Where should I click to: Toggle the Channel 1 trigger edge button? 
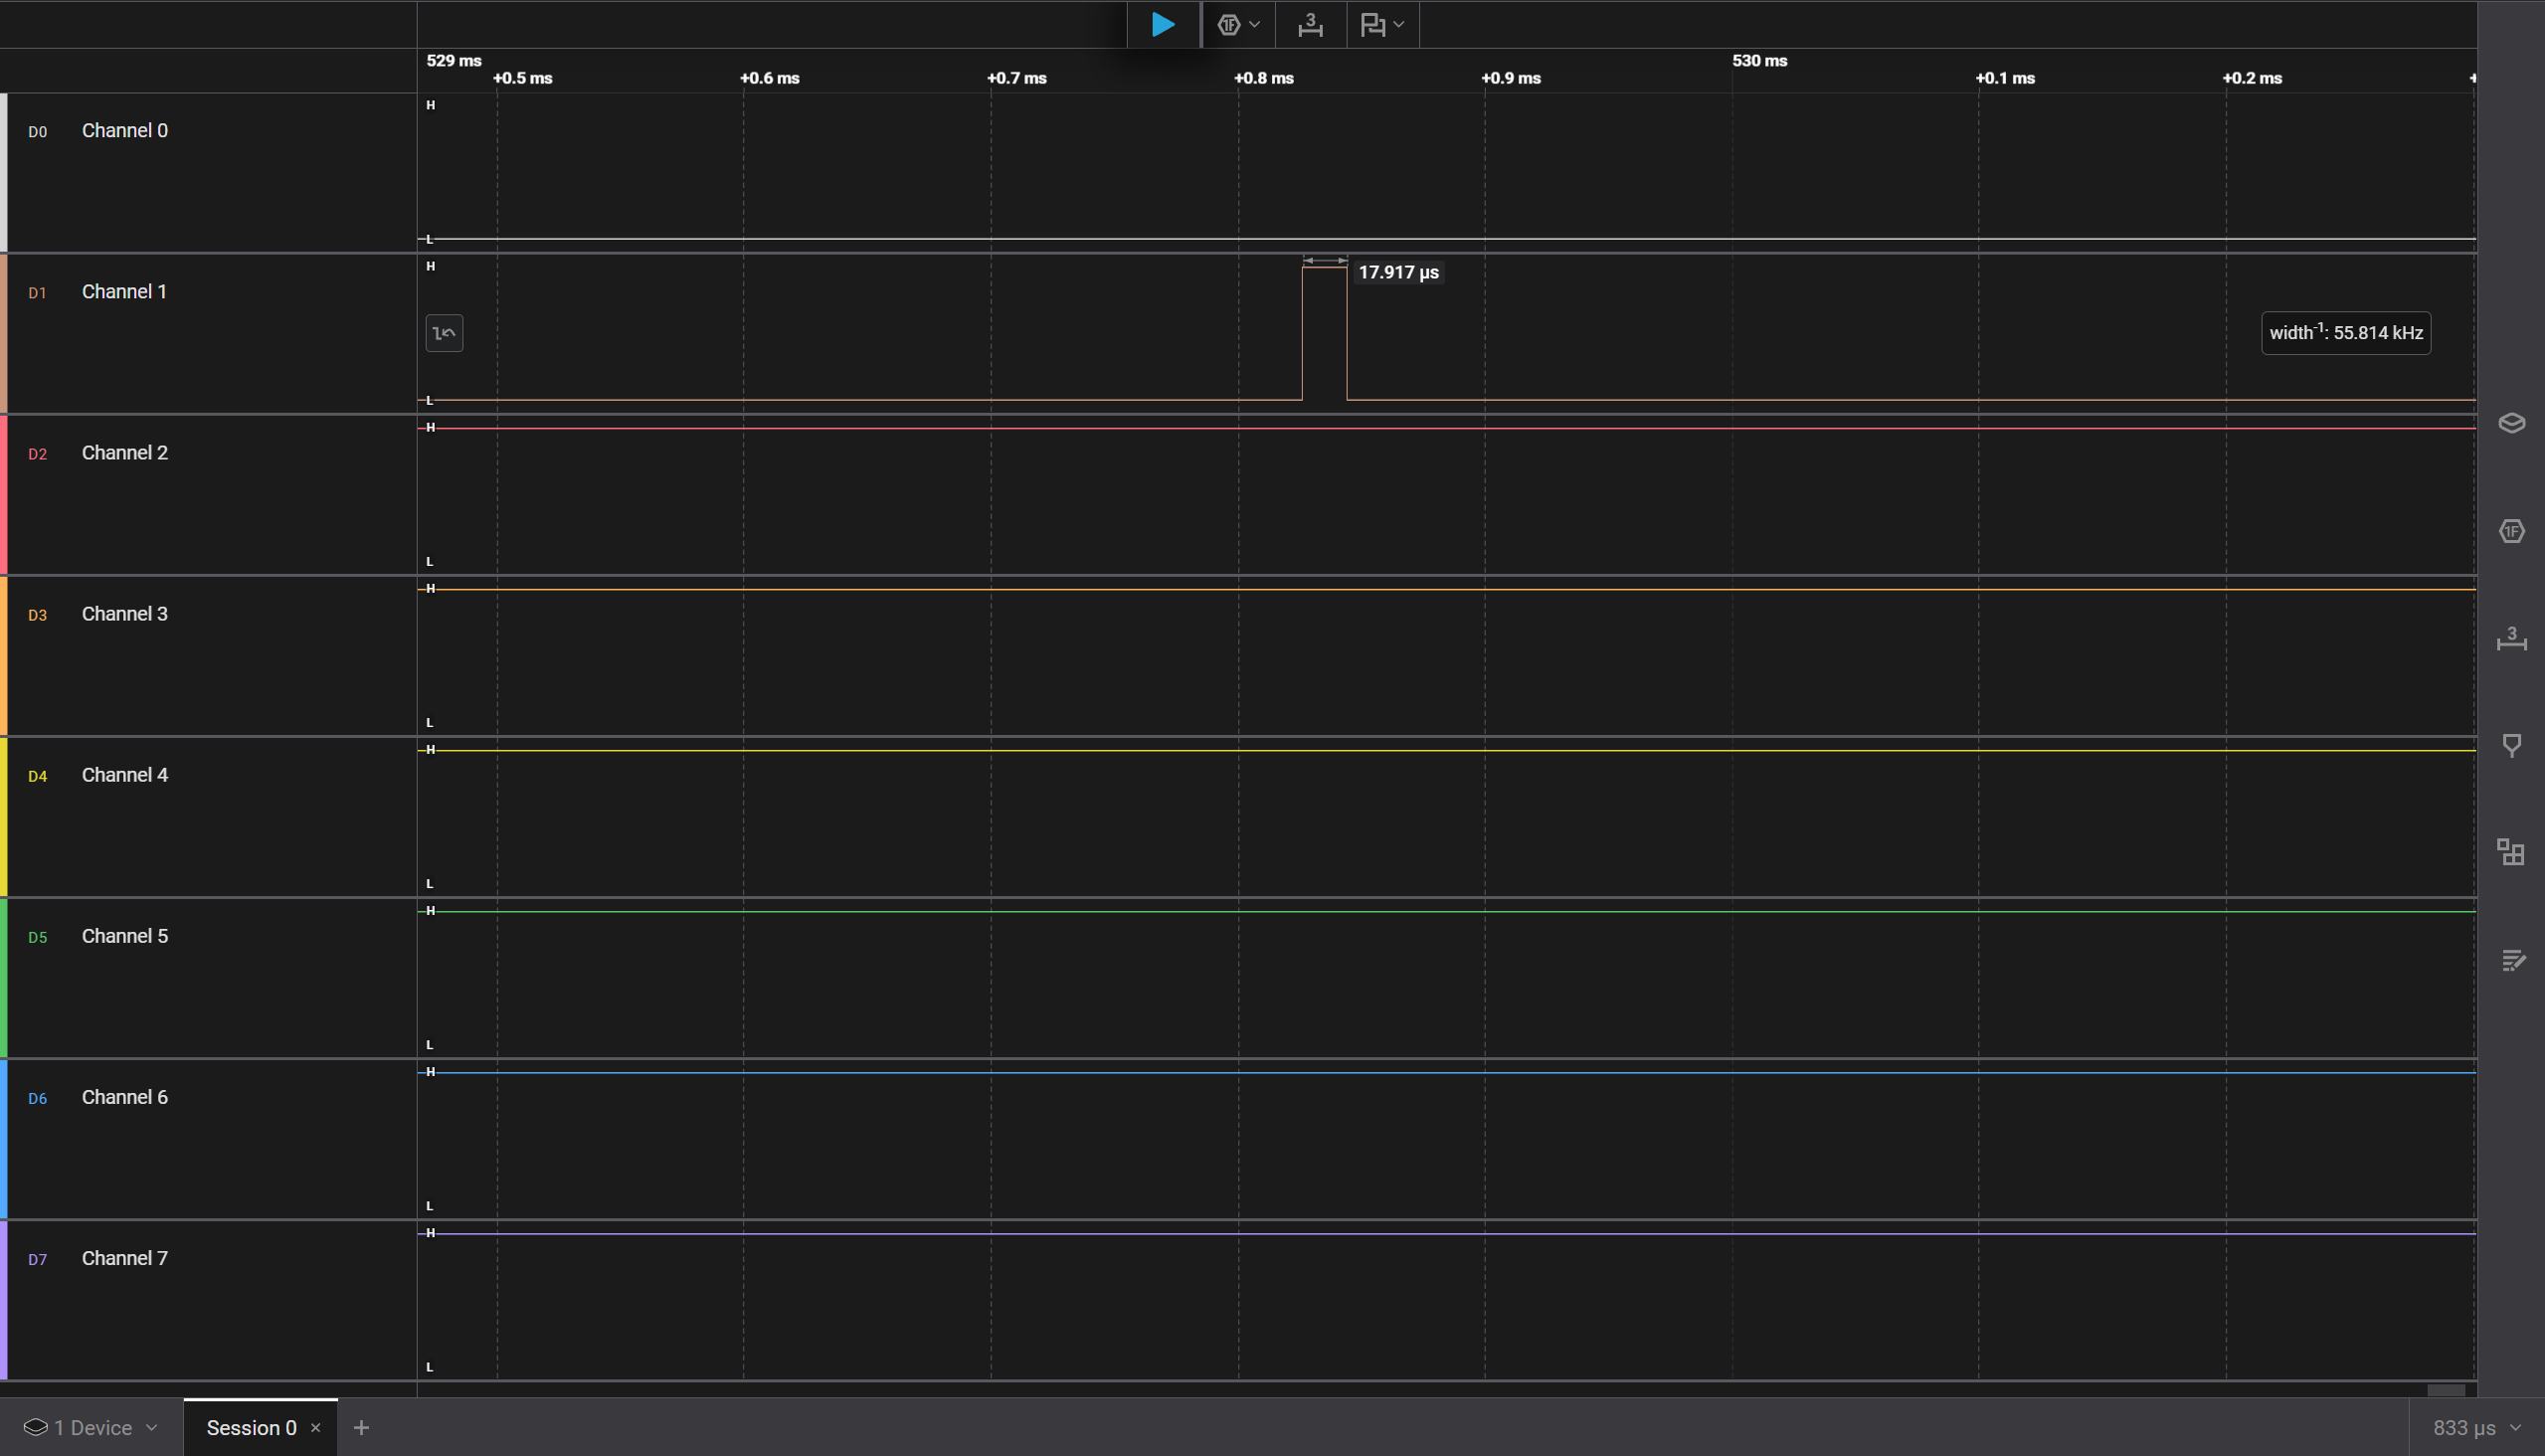click(x=444, y=333)
